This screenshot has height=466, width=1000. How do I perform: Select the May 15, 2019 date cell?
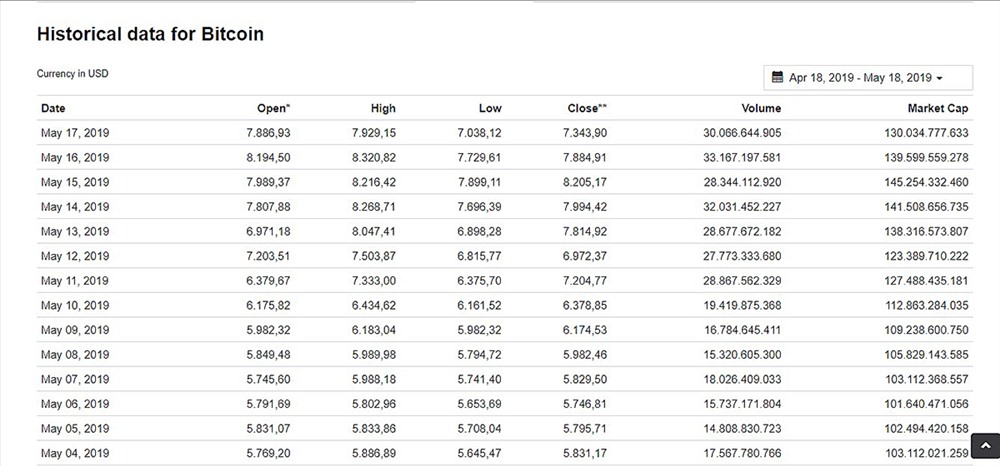[75, 182]
